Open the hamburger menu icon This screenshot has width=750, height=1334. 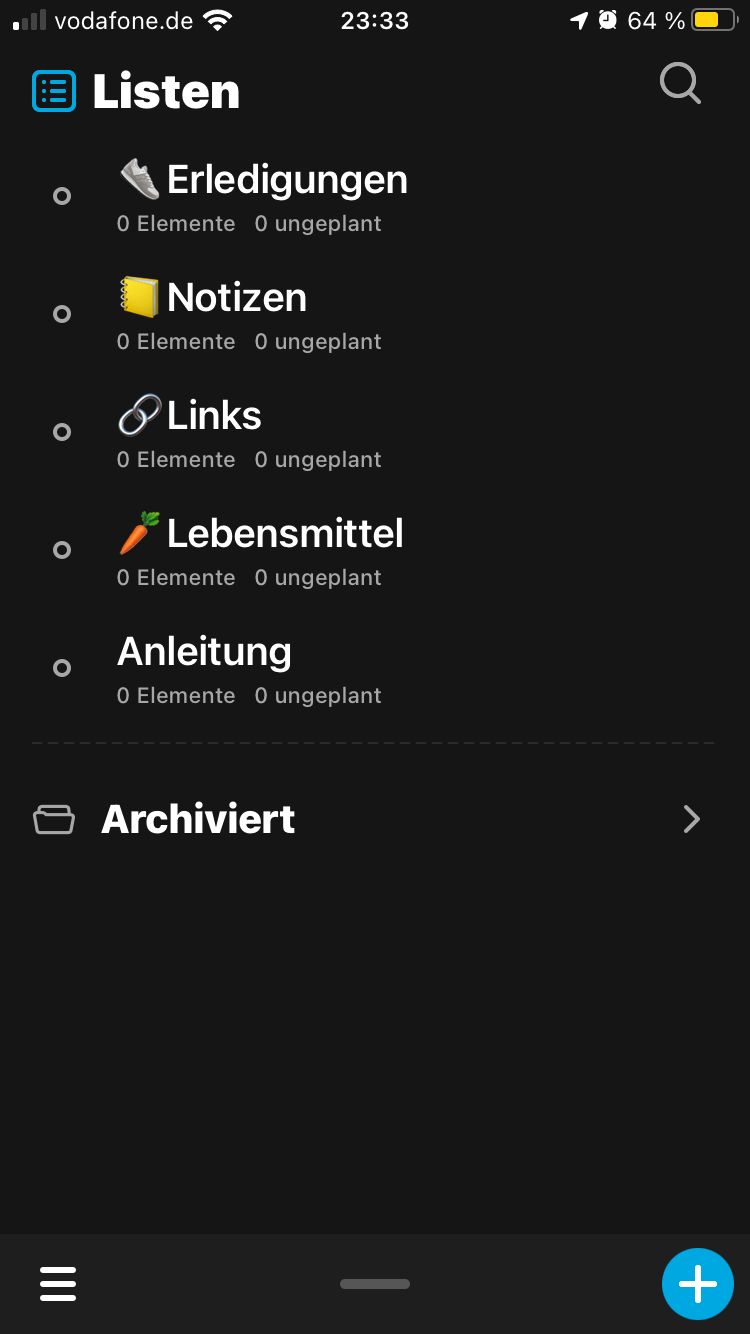(x=58, y=1283)
